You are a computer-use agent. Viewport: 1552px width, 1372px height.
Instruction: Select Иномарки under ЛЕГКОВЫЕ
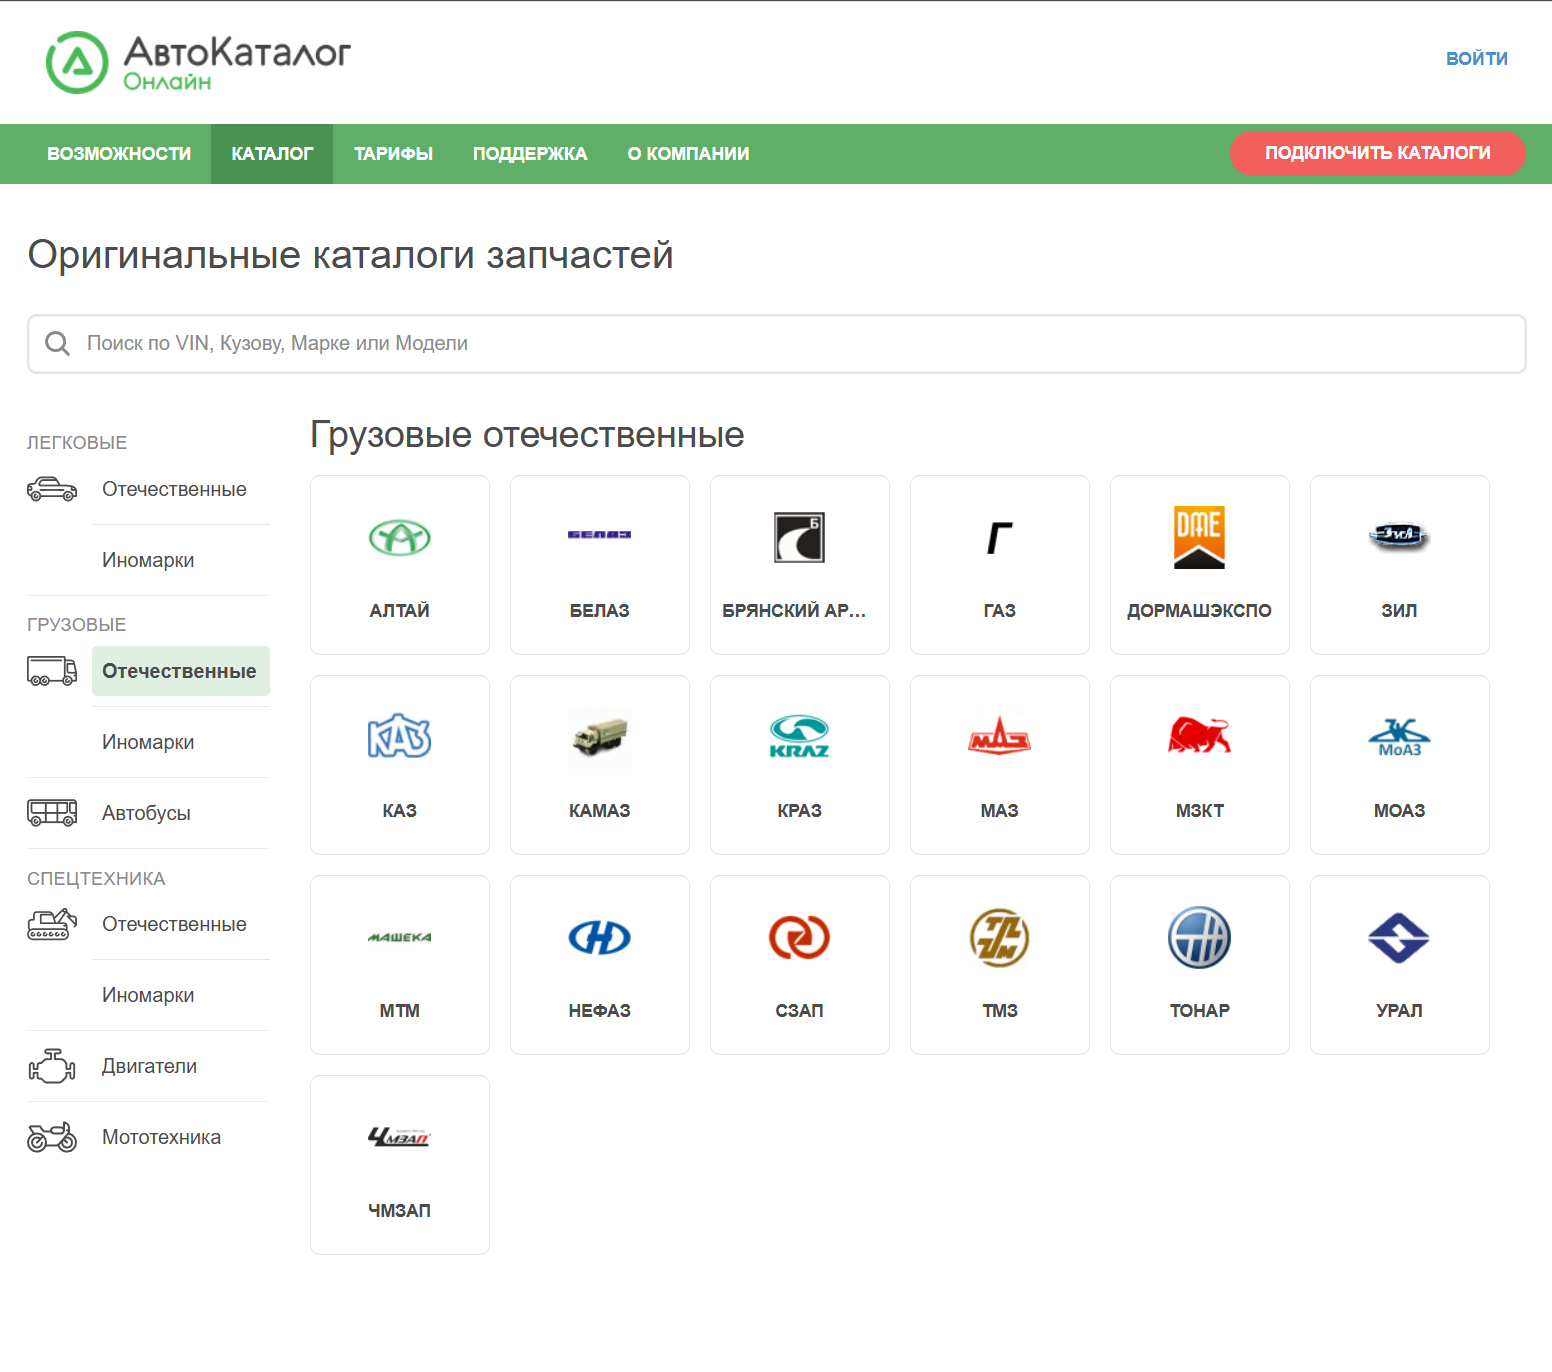point(148,560)
